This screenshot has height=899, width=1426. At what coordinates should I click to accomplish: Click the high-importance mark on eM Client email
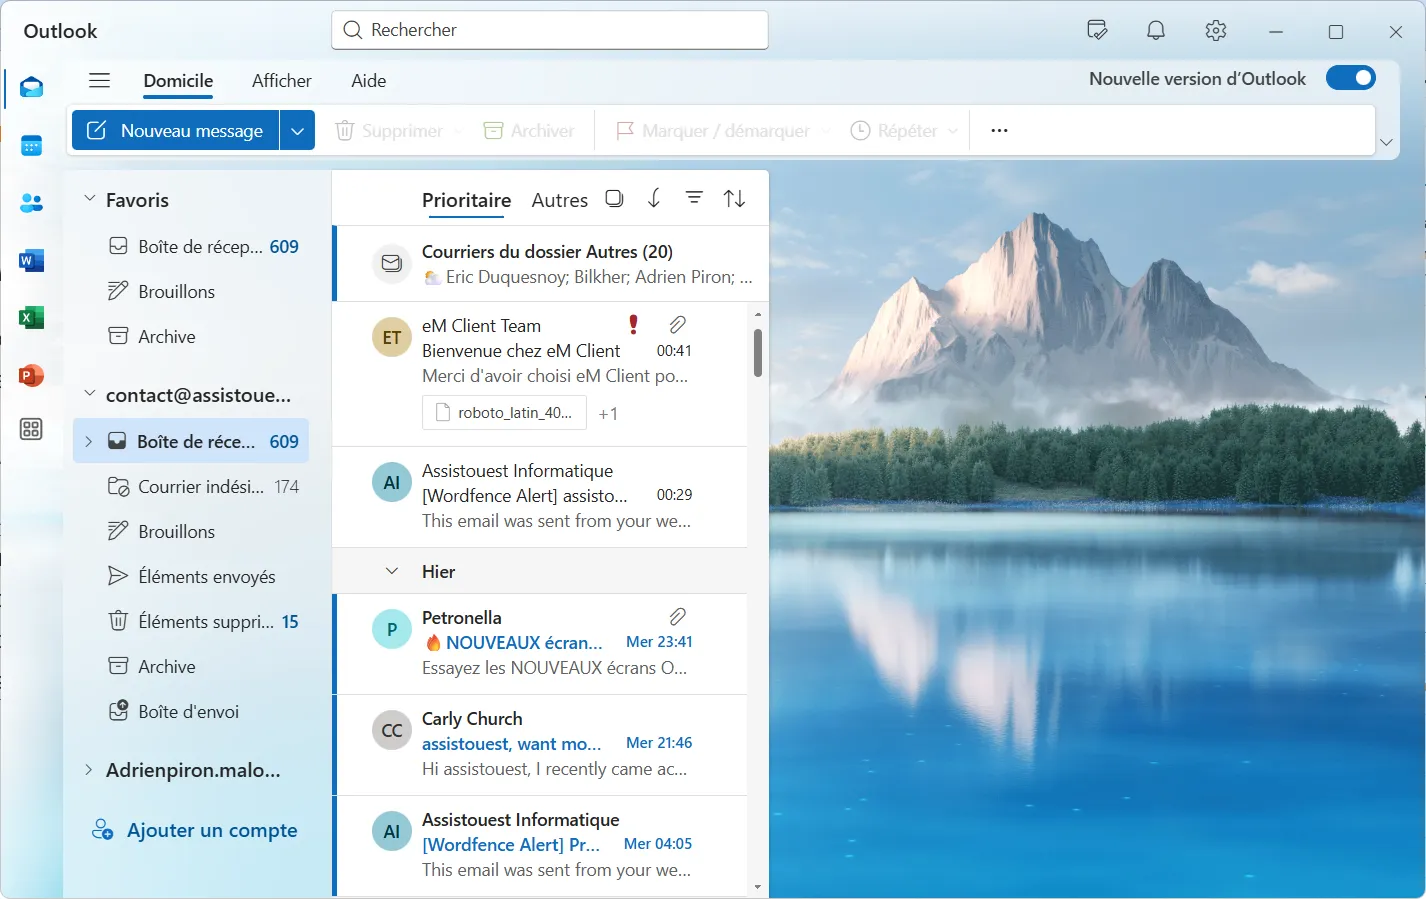tap(633, 324)
